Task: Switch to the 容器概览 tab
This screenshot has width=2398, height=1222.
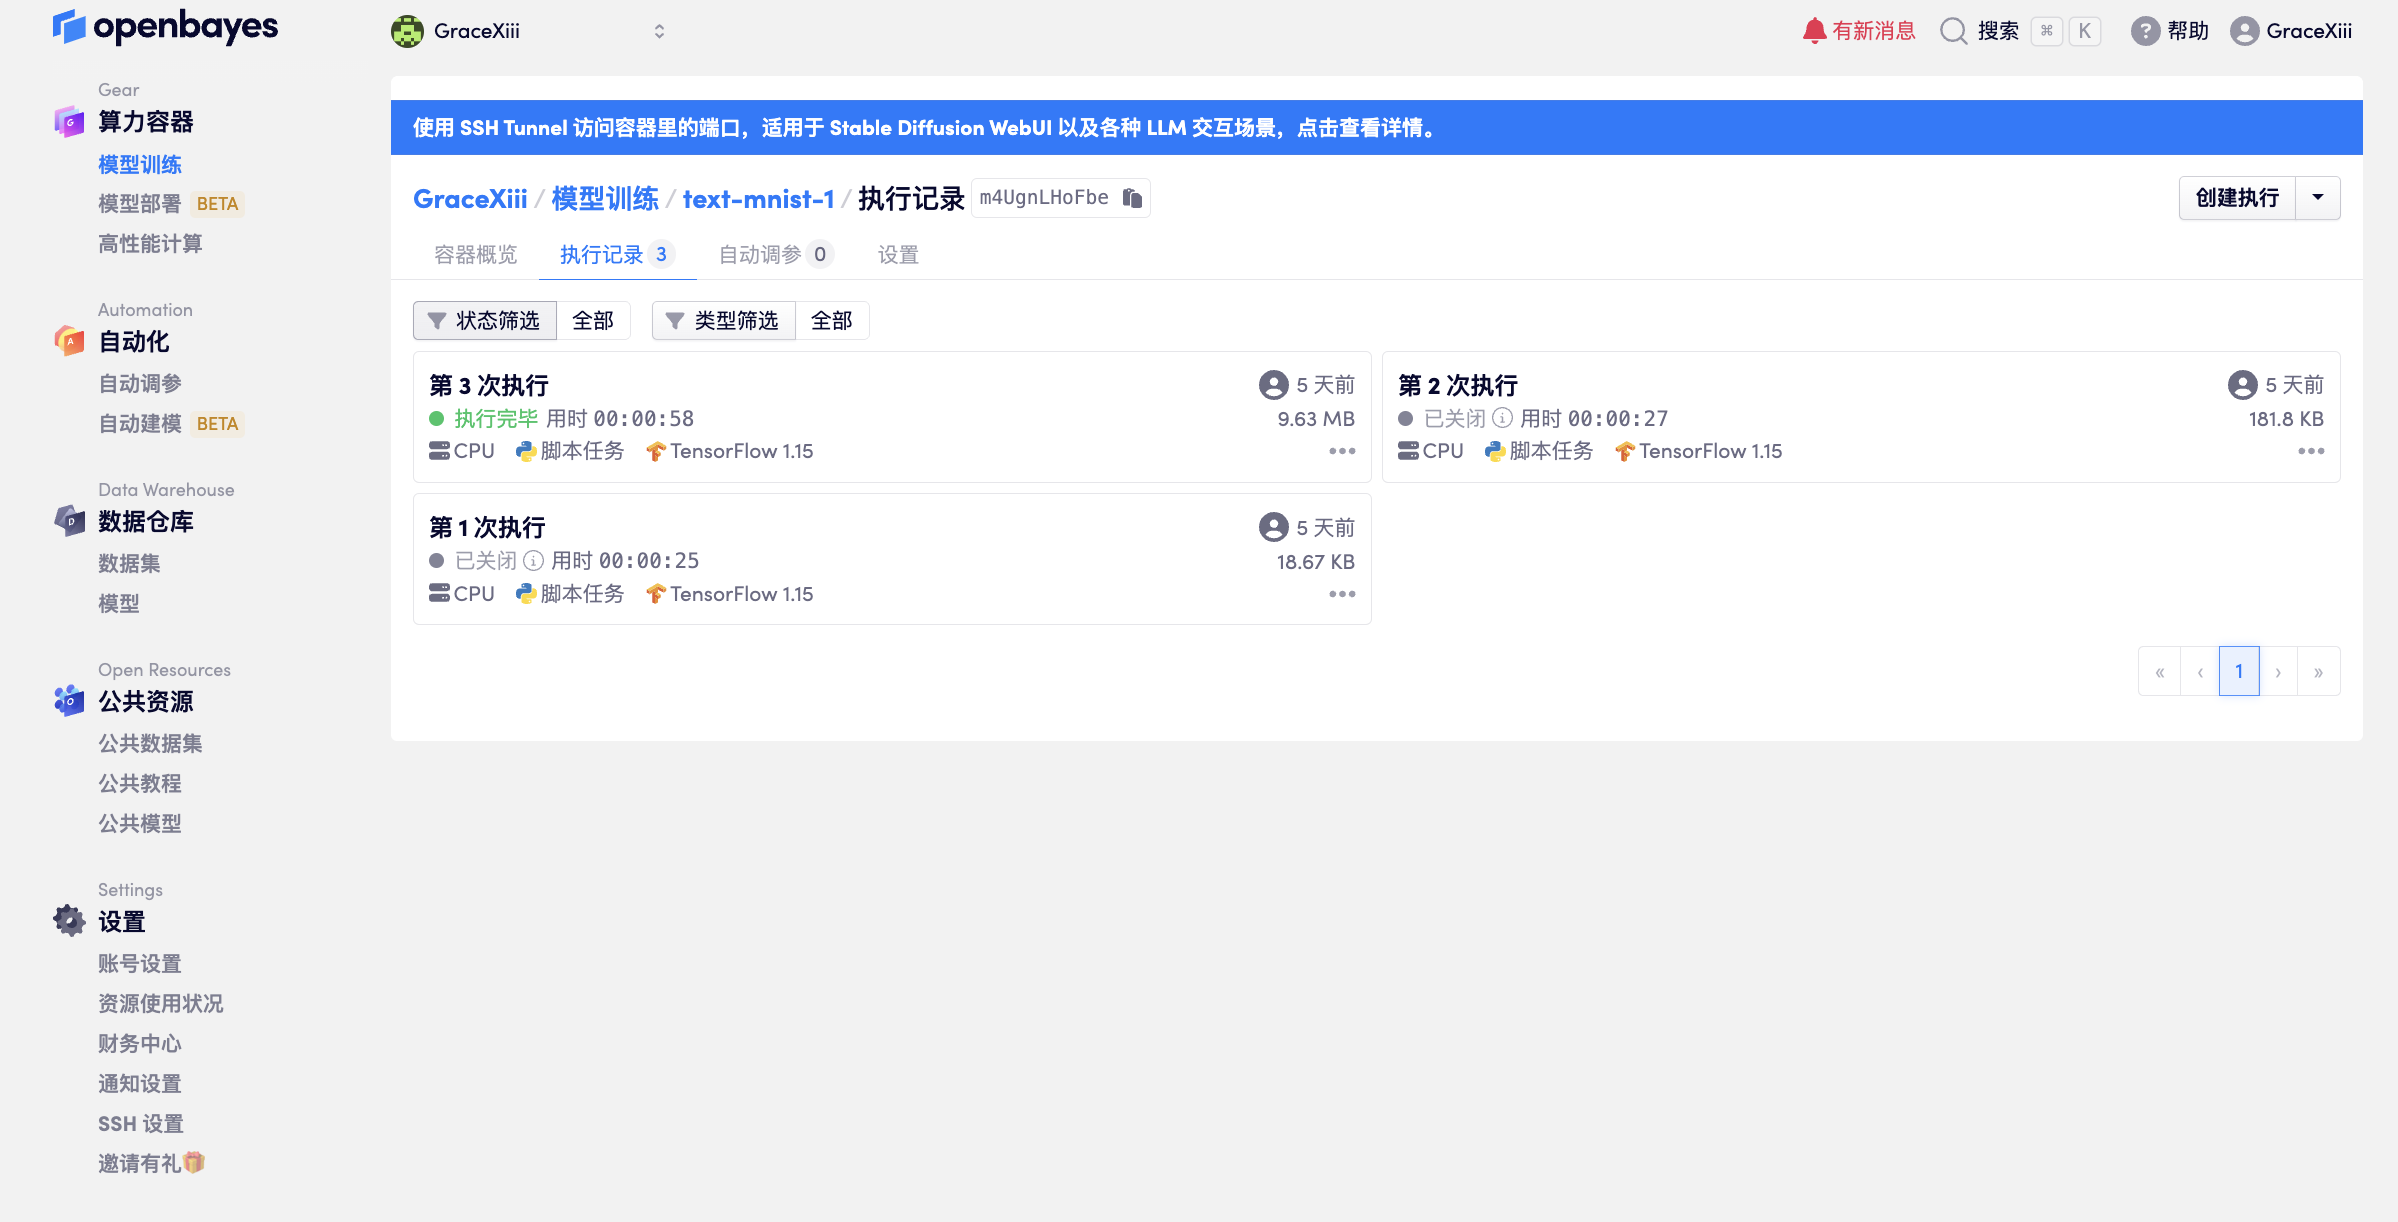Action: click(x=475, y=254)
